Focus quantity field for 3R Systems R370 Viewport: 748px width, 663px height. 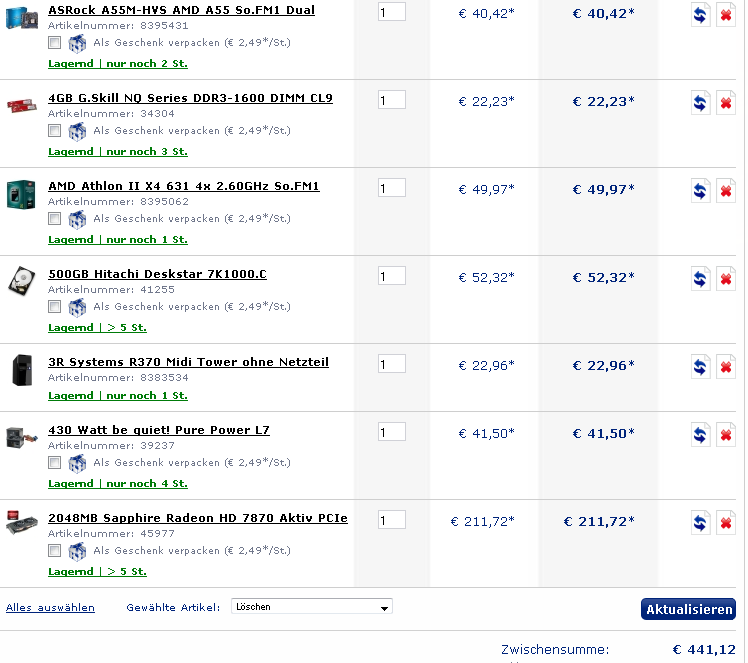tap(392, 364)
